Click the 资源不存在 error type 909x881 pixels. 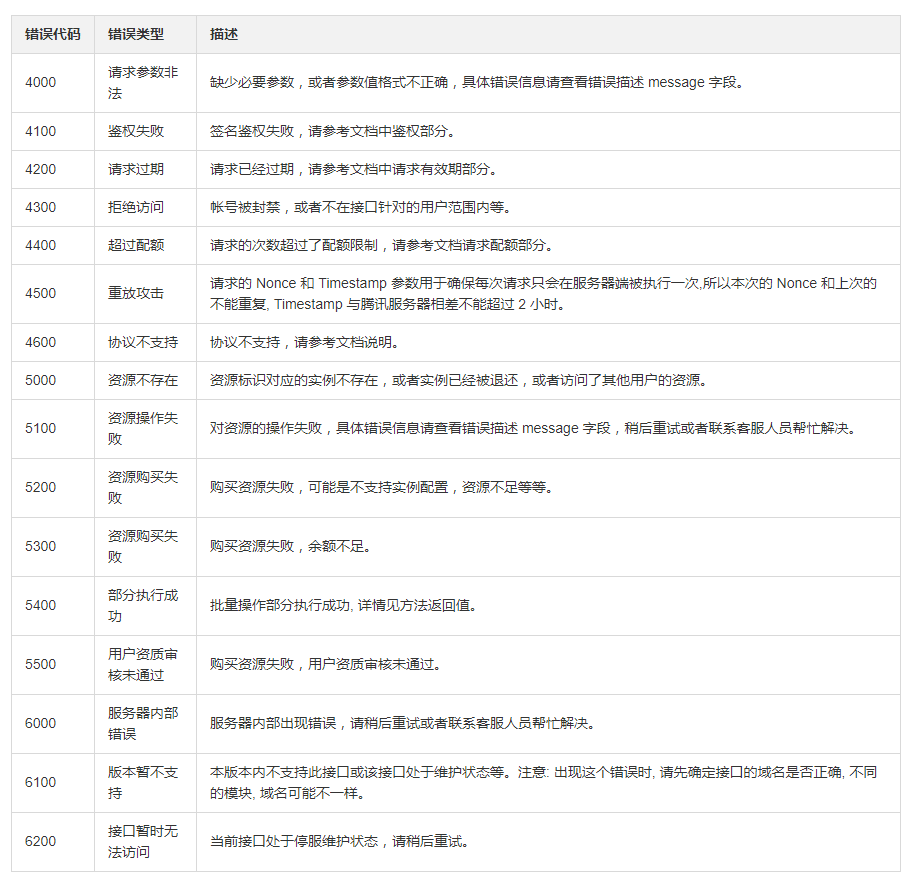(143, 380)
